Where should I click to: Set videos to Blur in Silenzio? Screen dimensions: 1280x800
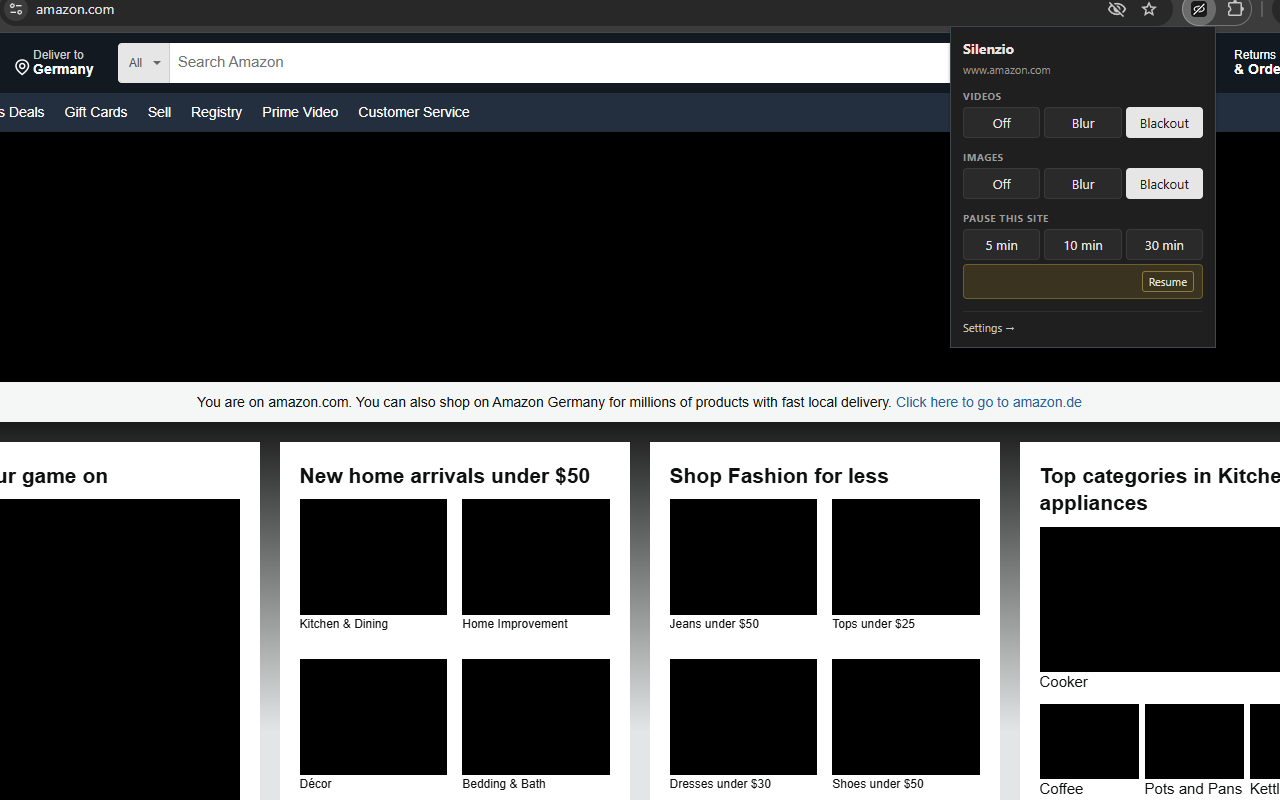1083,123
